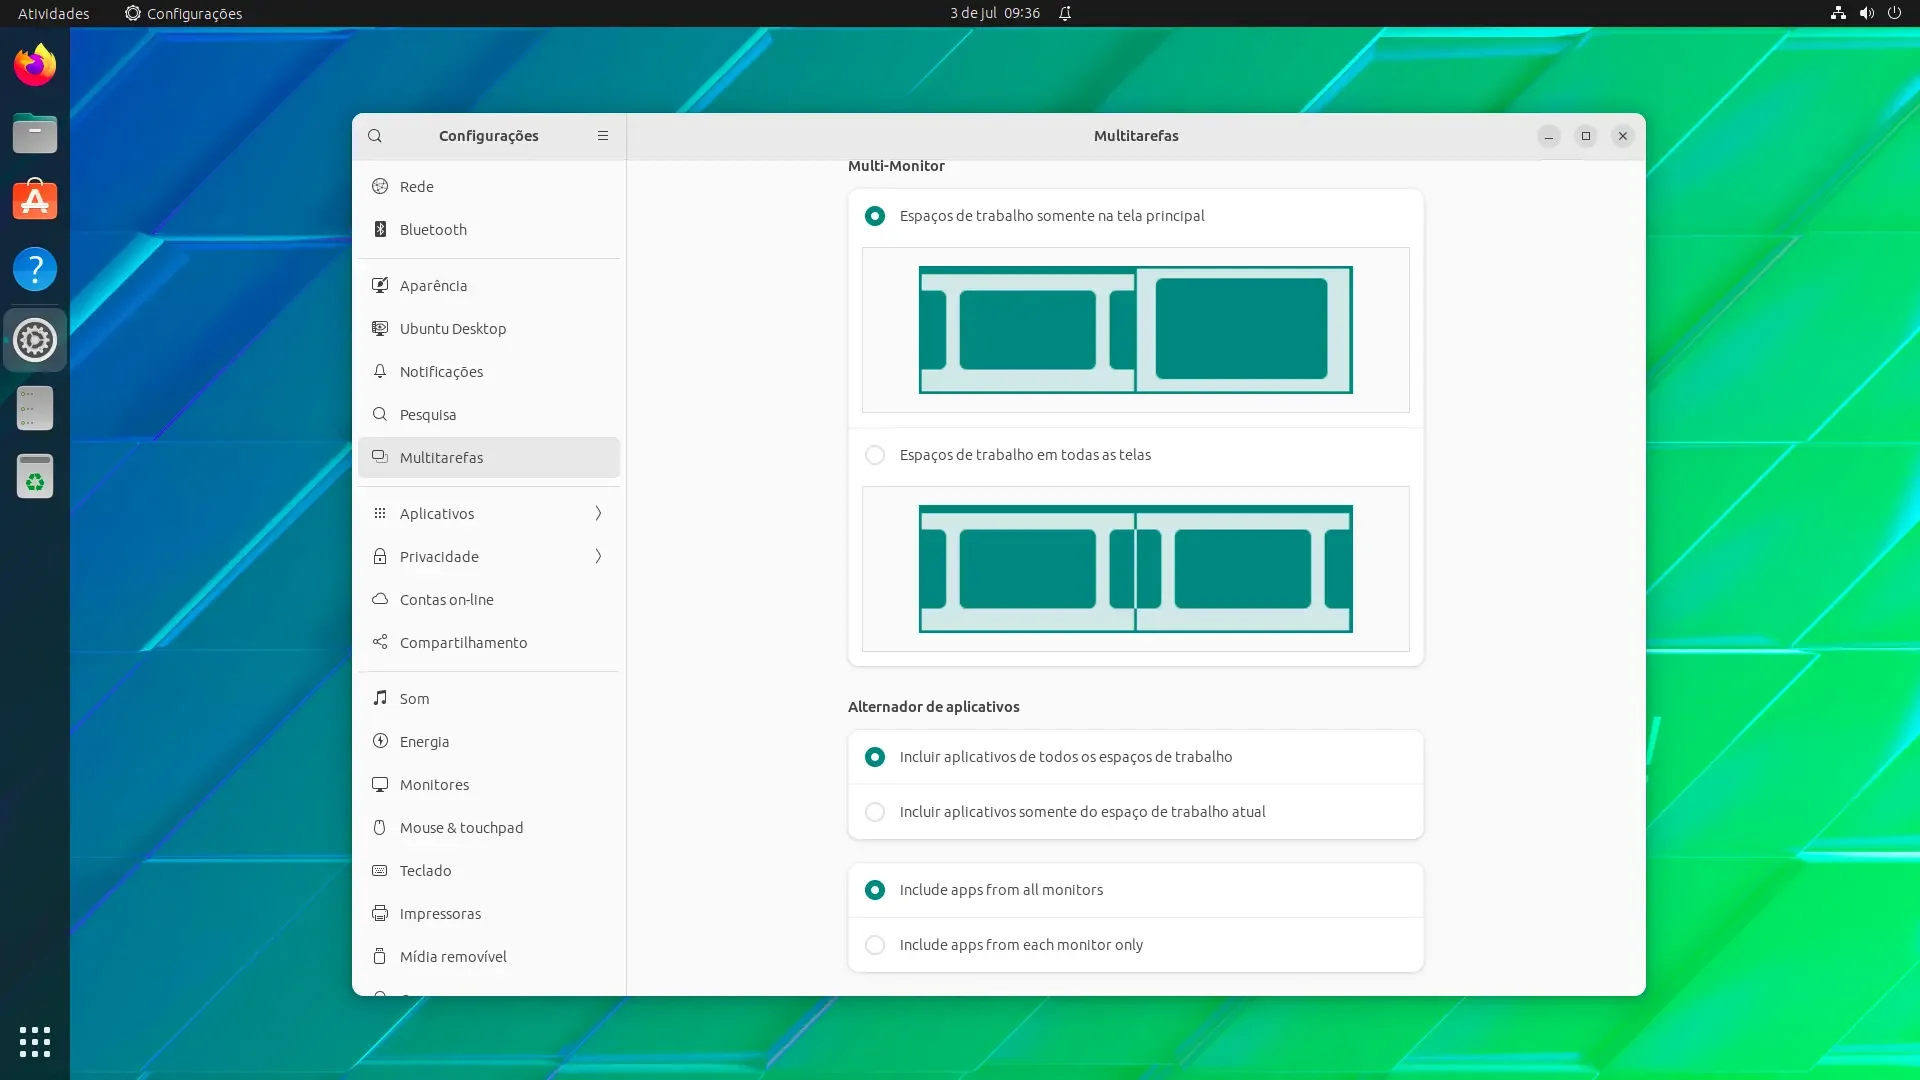Image resolution: width=1920 pixels, height=1080 pixels.
Task: Open the search icon in Configurações header
Action: [x=375, y=136]
